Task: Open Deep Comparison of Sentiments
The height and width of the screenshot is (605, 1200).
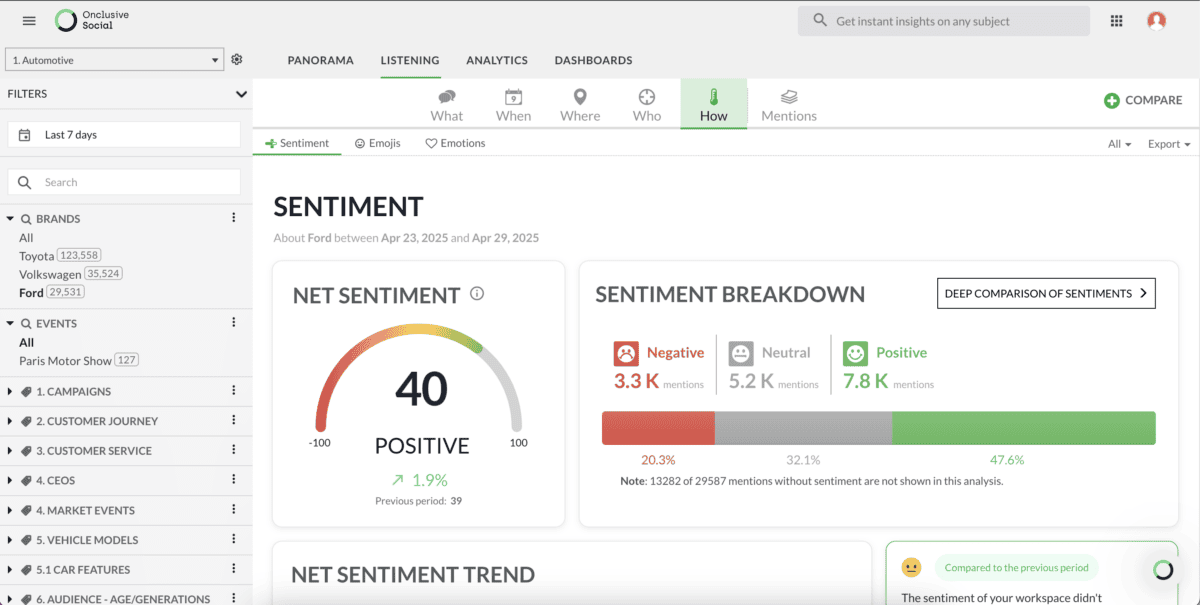Action: click(1046, 293)
